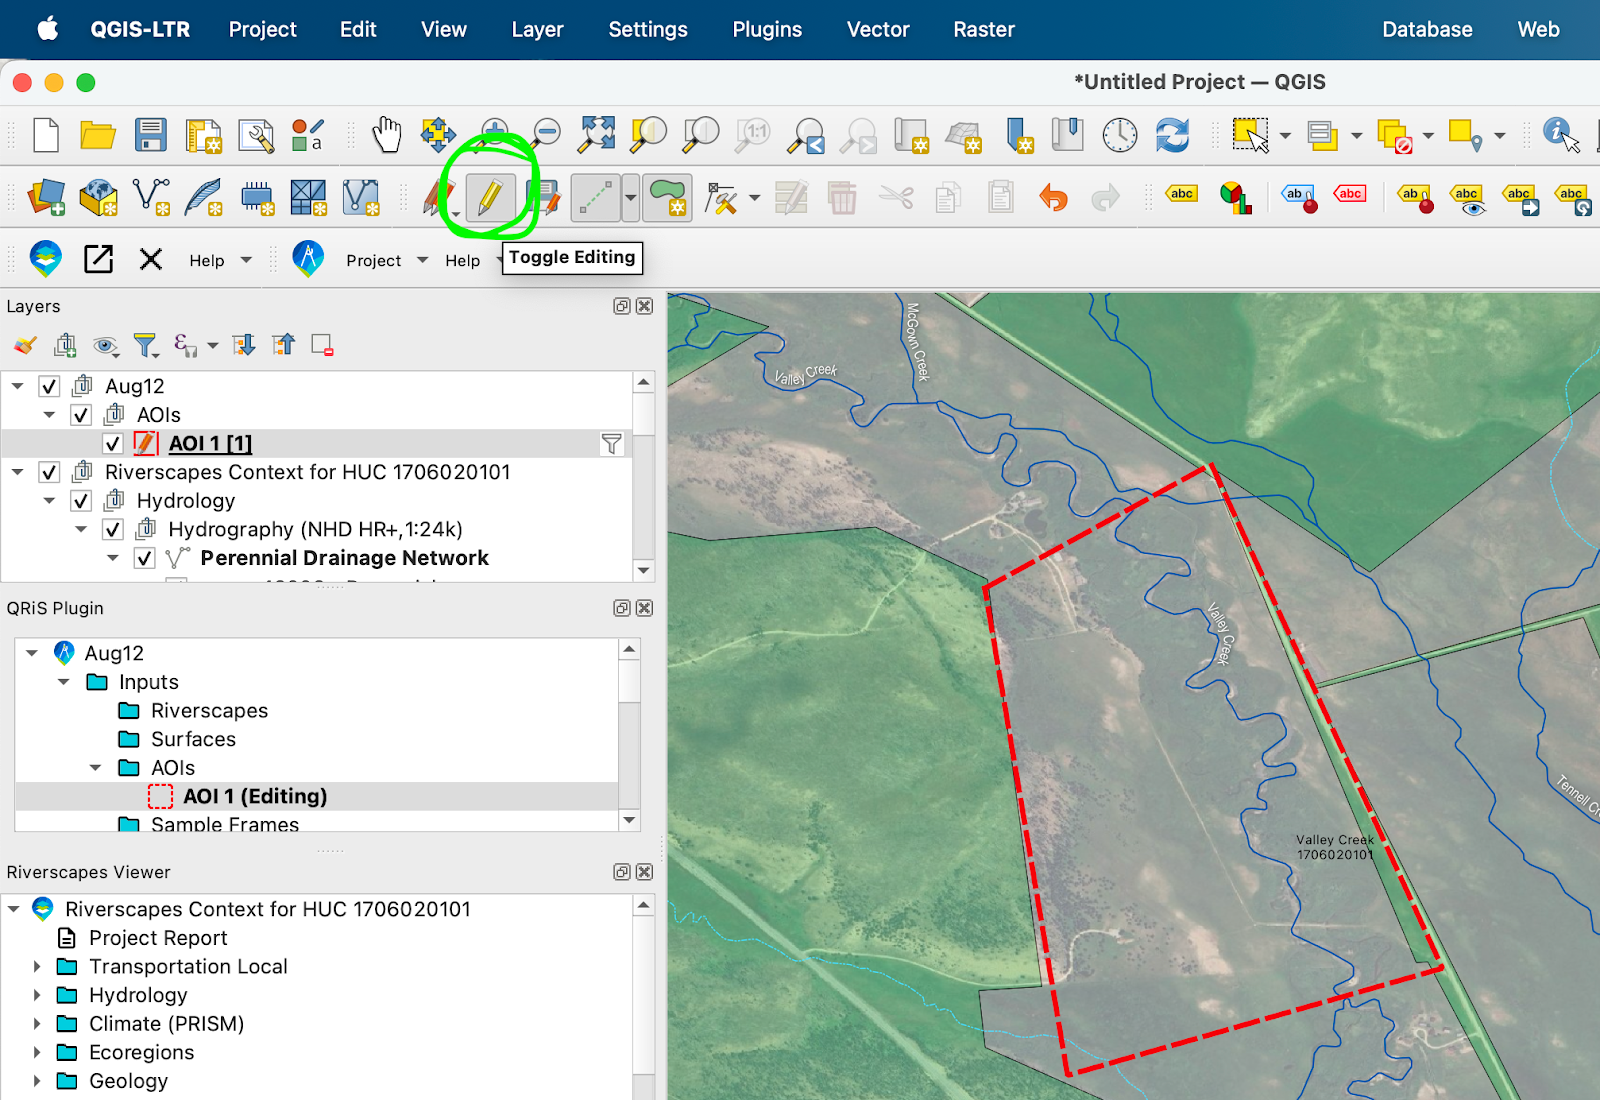Save project with the floppy disk icon
The width and height of the screenshot is (1600, 1100).
(x=151, y=135)
